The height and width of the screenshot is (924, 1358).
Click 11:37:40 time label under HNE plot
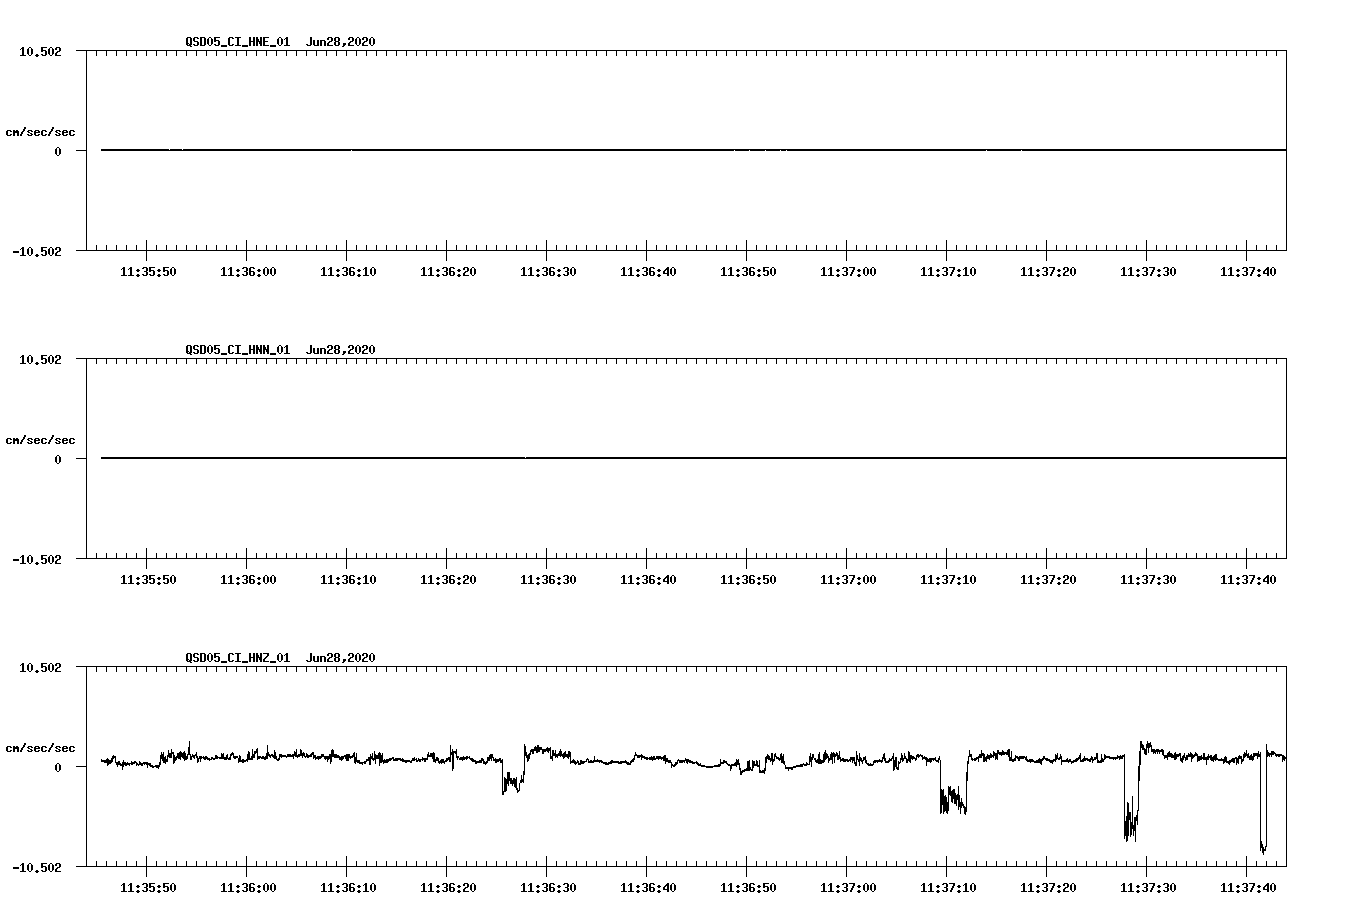pos(1248,272)
